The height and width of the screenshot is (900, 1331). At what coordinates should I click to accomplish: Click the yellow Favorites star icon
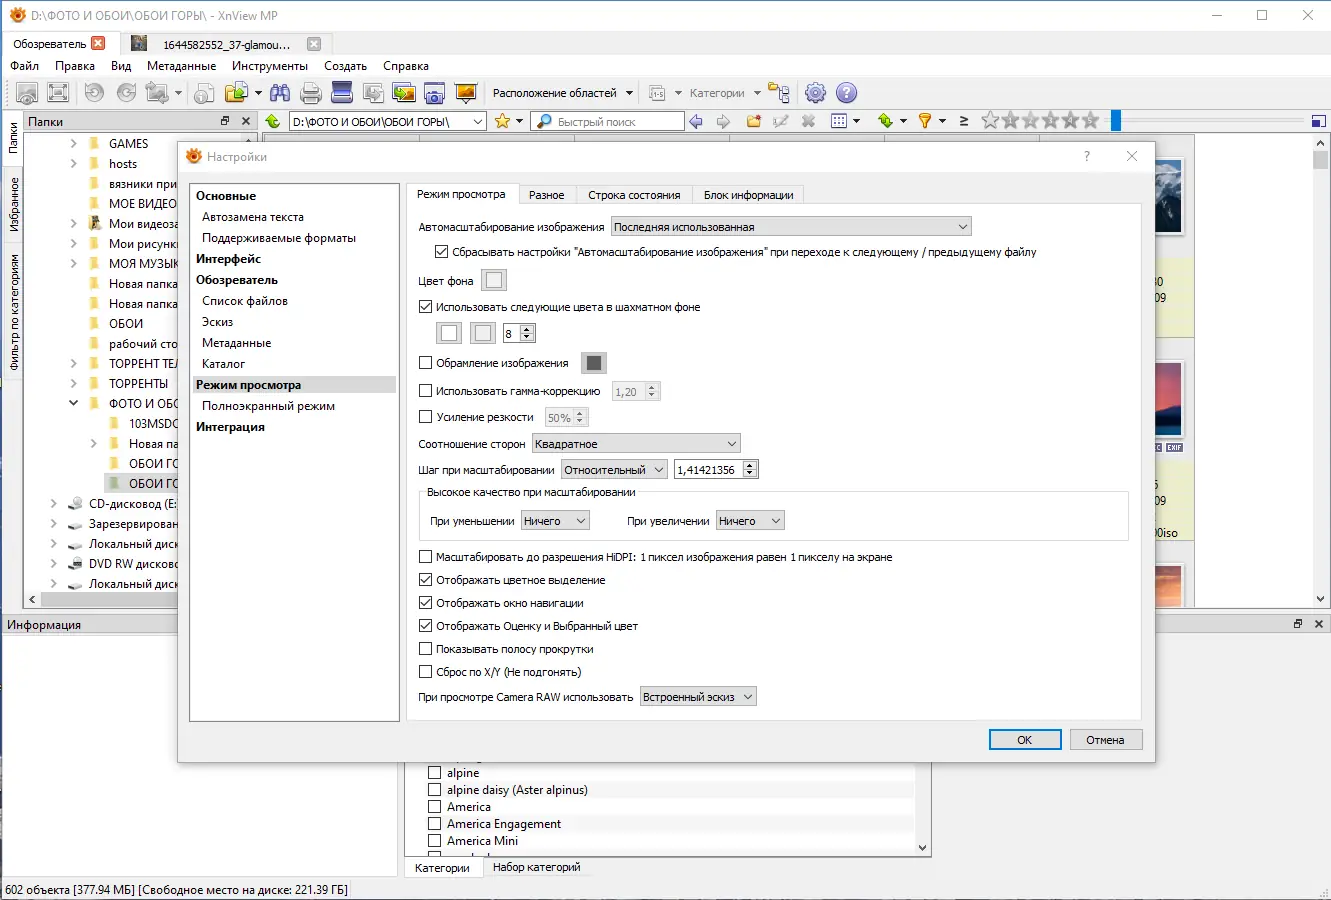coord(502,121)
